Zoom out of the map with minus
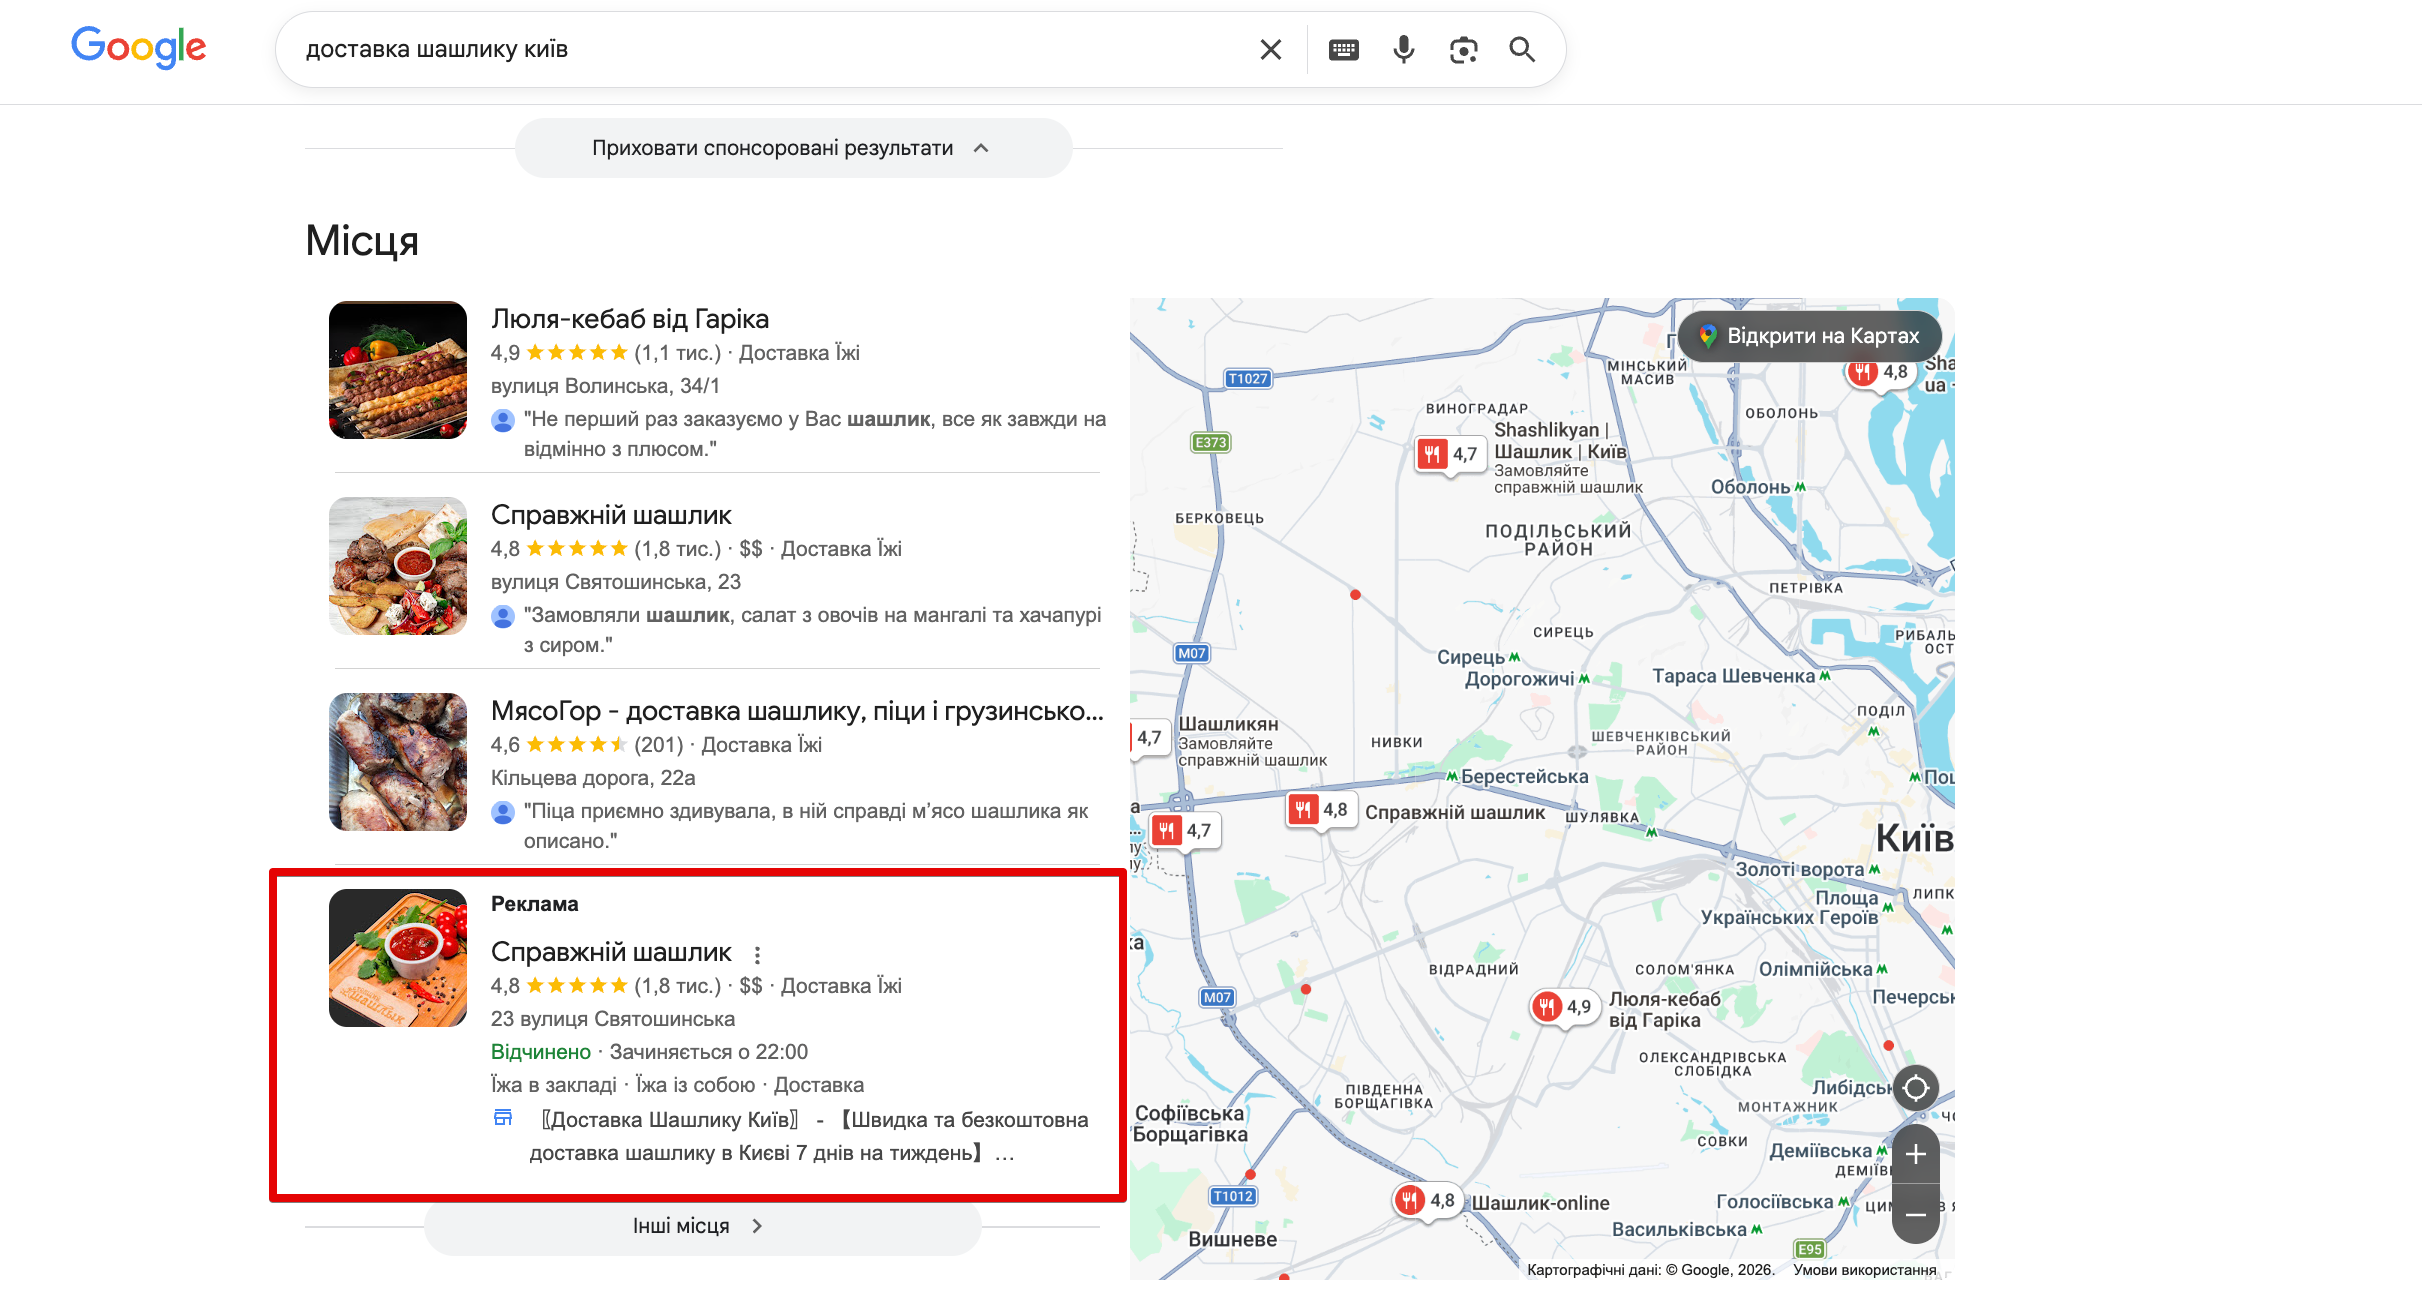 (1915, 1214)
